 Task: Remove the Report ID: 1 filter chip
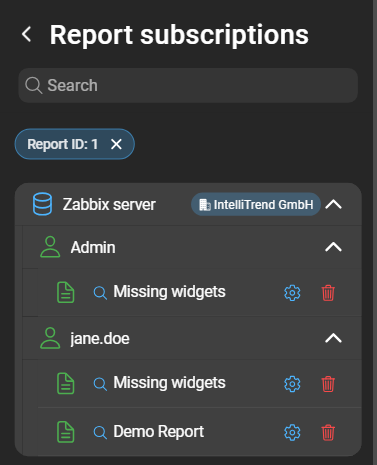pyautogui.click(x=116, y=144)
